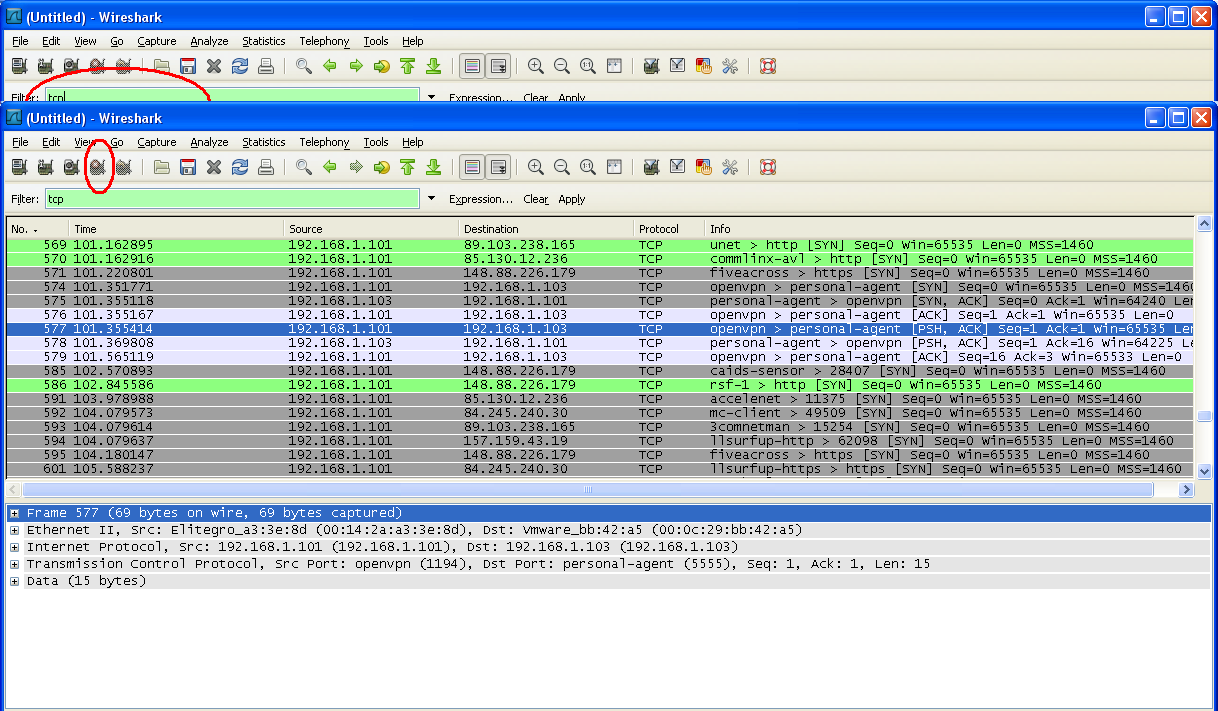Open Help lifebuoy icon in back window
This screenshot has width=1218, height=711.
click(768, 66)
